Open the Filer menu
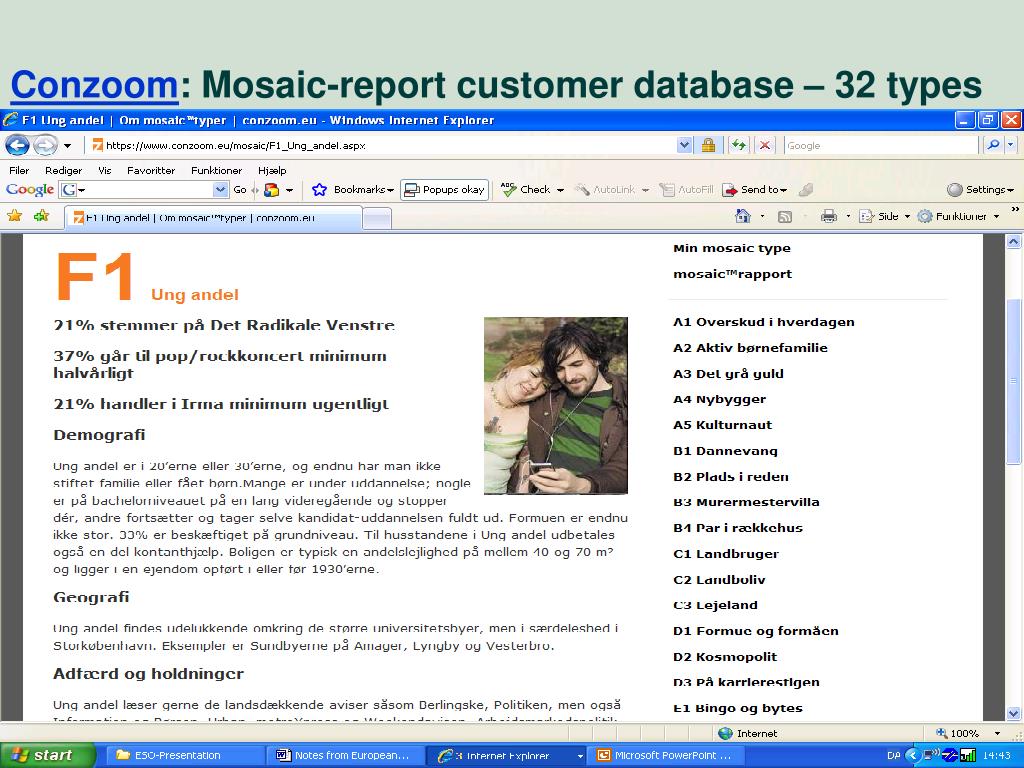The image size is (1024, 768). 19,170
